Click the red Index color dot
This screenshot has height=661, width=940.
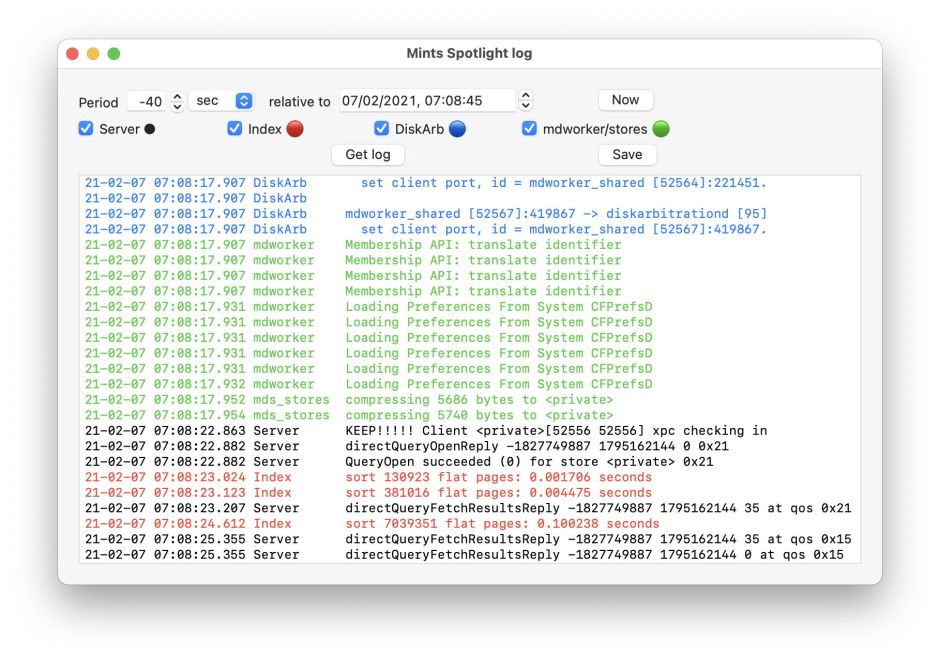click(295, 129)
